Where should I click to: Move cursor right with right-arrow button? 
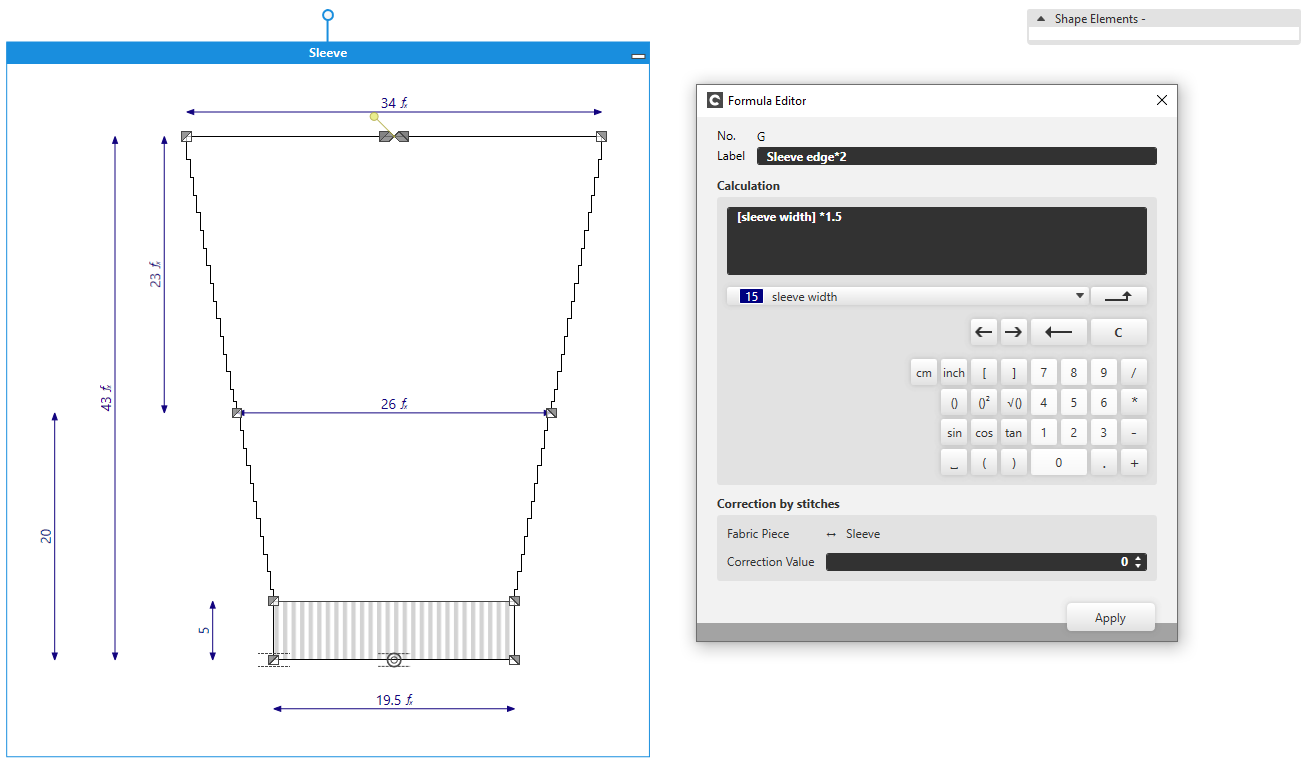(x=1013, y=332)
